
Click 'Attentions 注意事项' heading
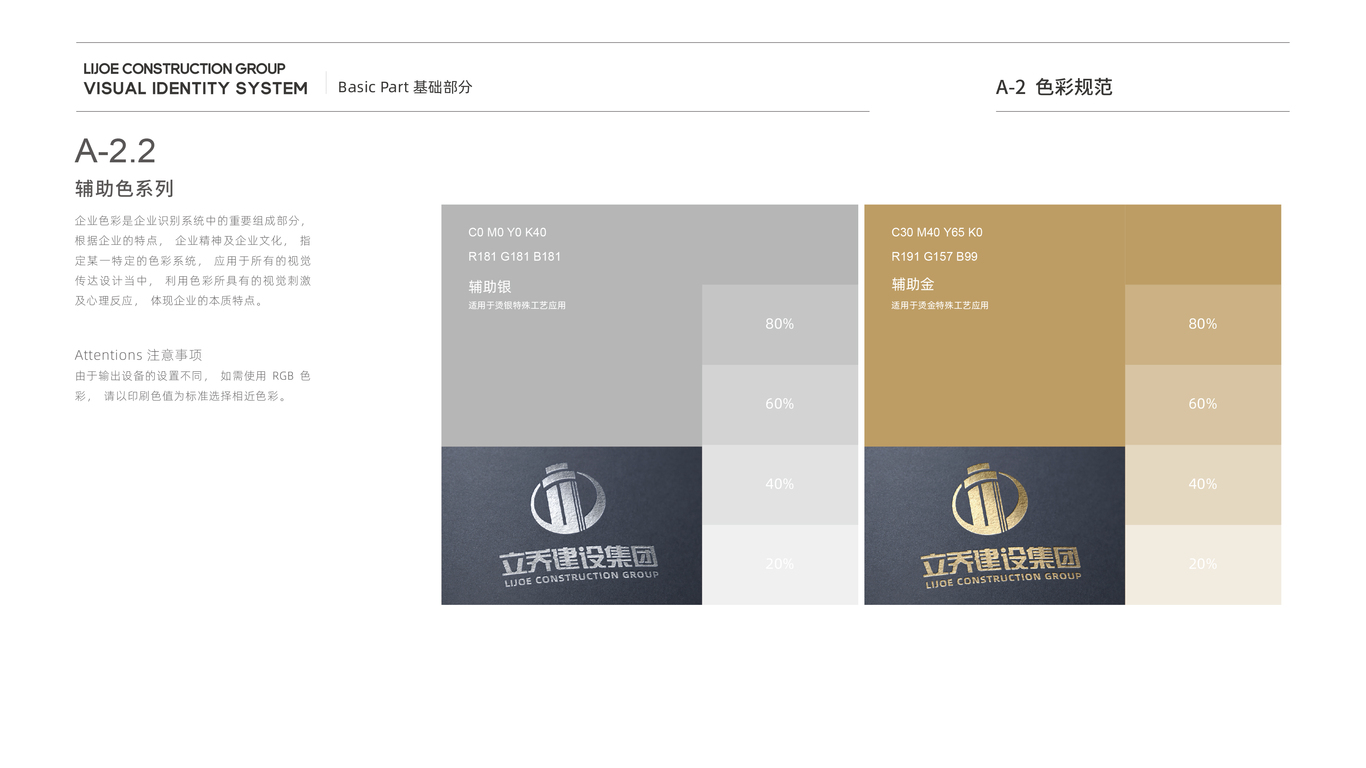point(138,355)
